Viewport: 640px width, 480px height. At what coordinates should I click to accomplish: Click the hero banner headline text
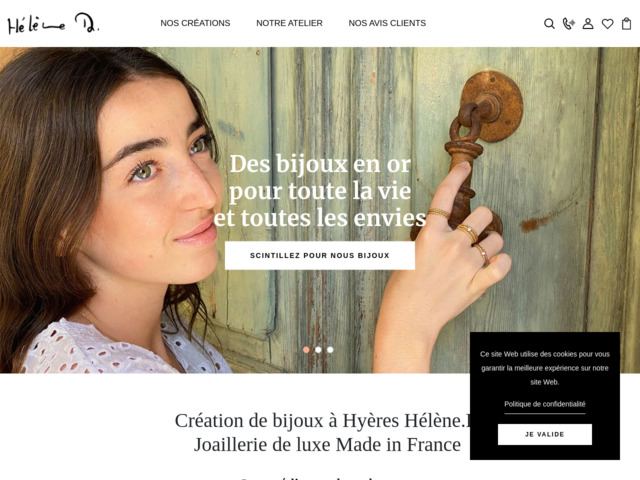coord(320,191)
